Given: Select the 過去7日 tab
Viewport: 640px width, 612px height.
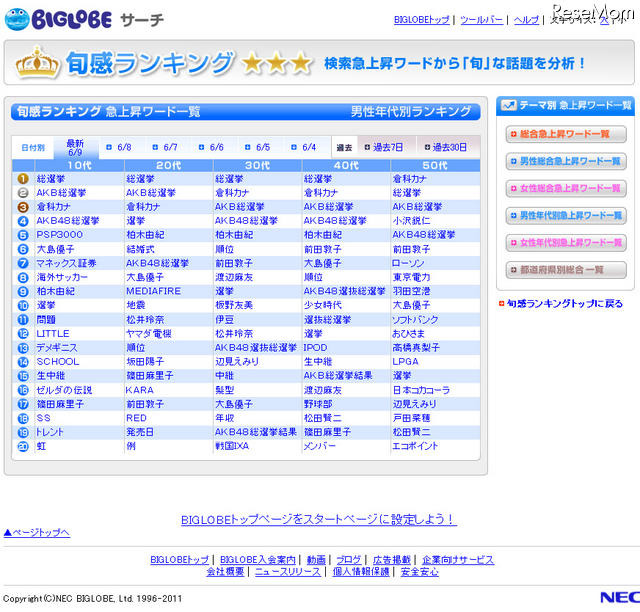Looking at the screenshot, I should point(381,147).
